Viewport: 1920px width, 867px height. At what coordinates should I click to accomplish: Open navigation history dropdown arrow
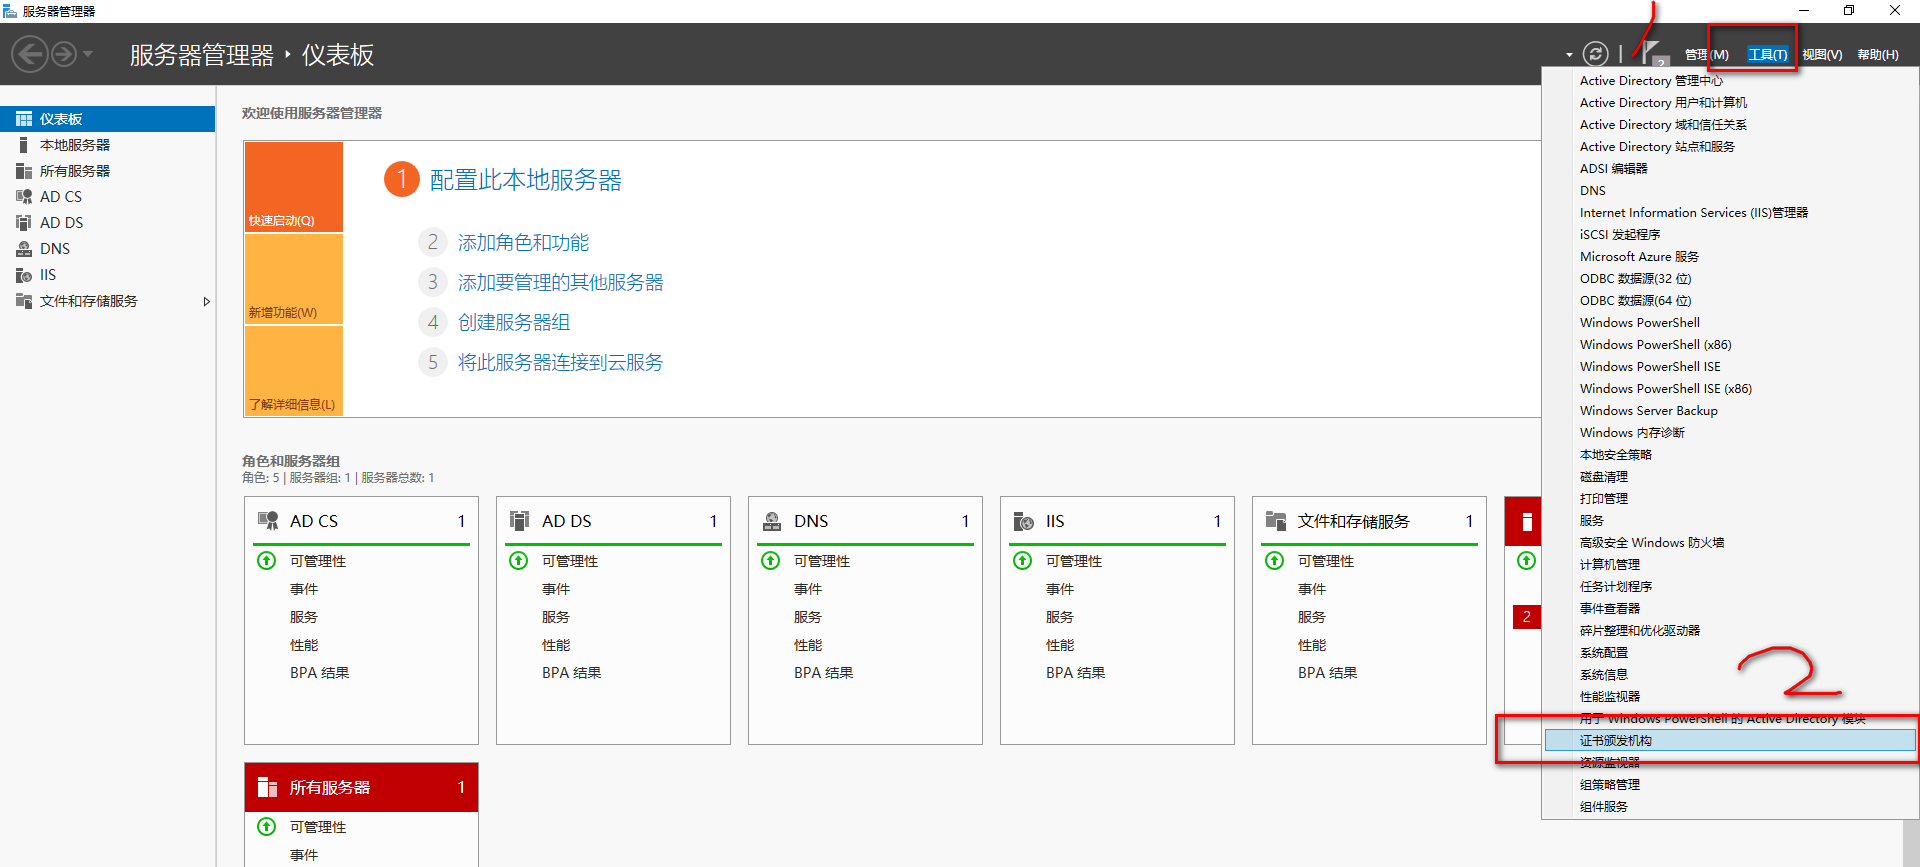(88, 54)
